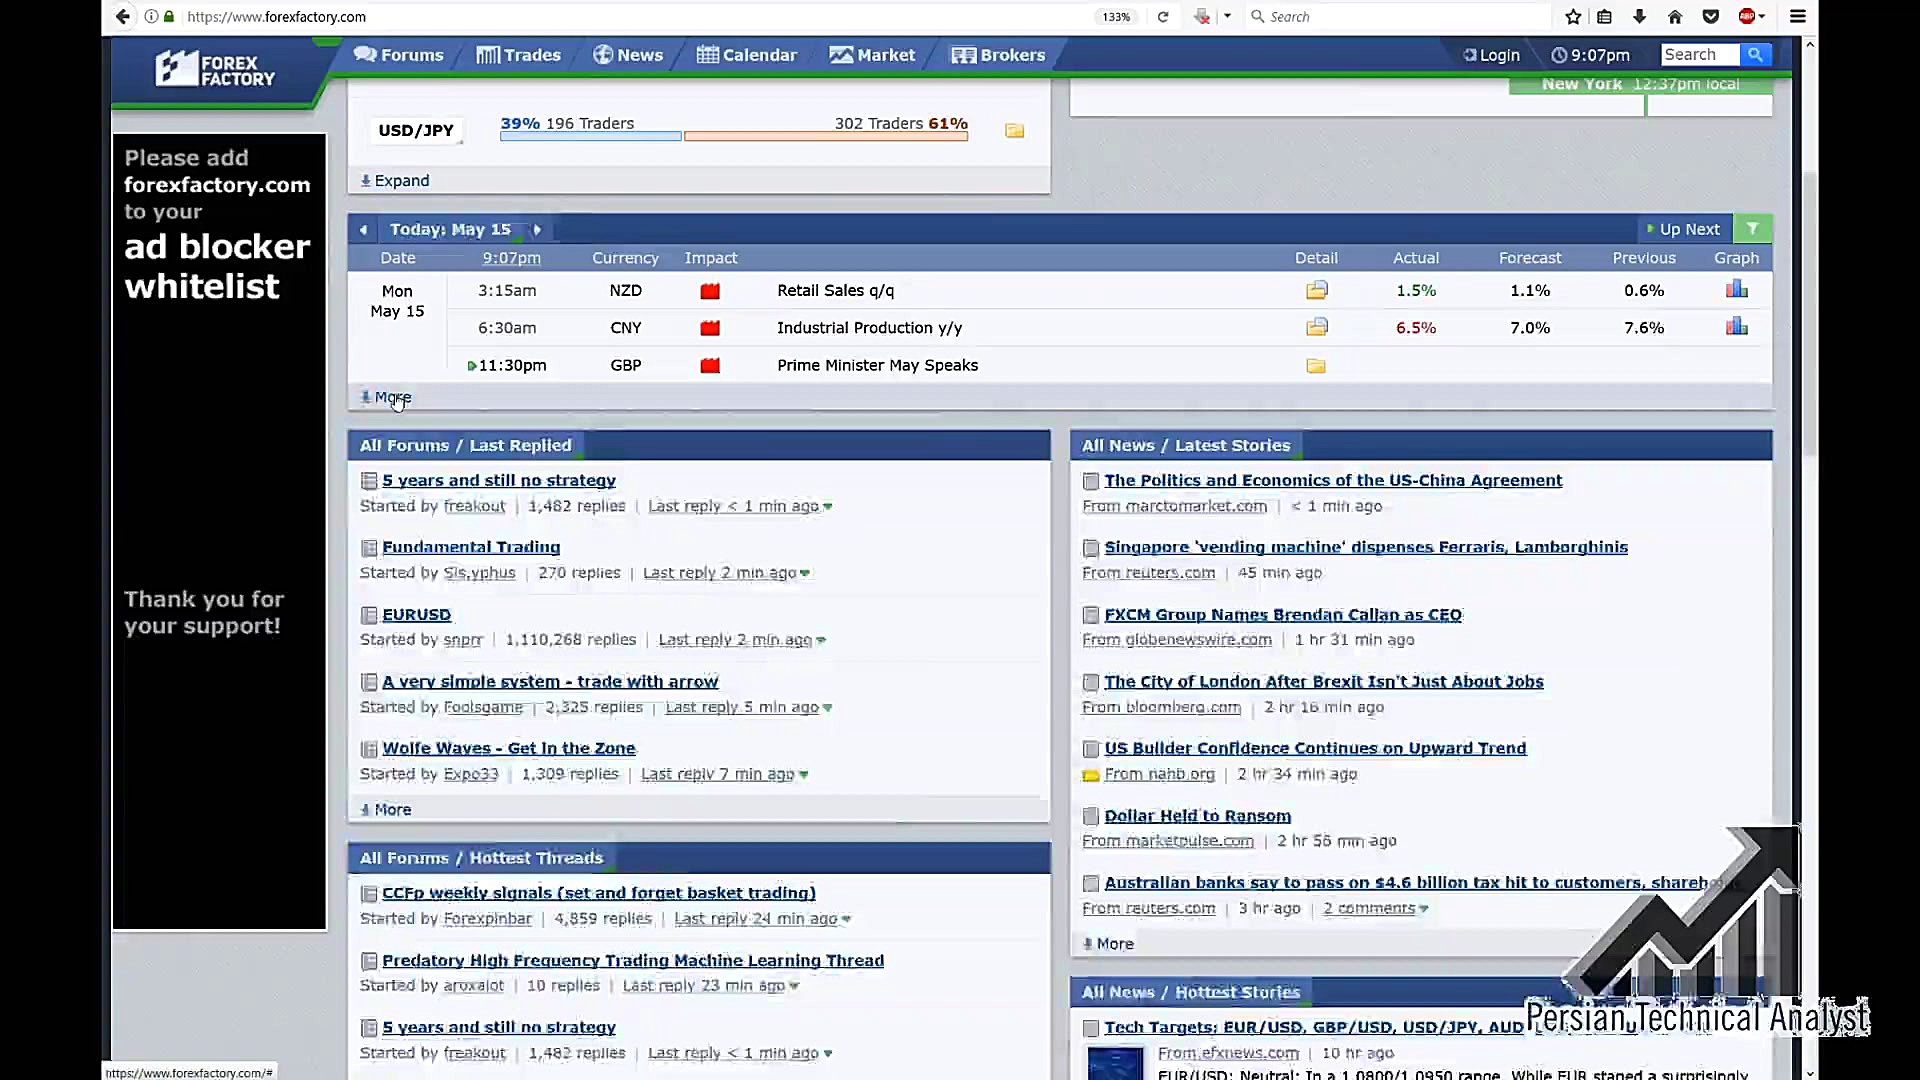The height and width of the screenshot is (1080, 1920).
Task: Click story icon beside Dollar Held to Ransom
Action: (1091, 816)
